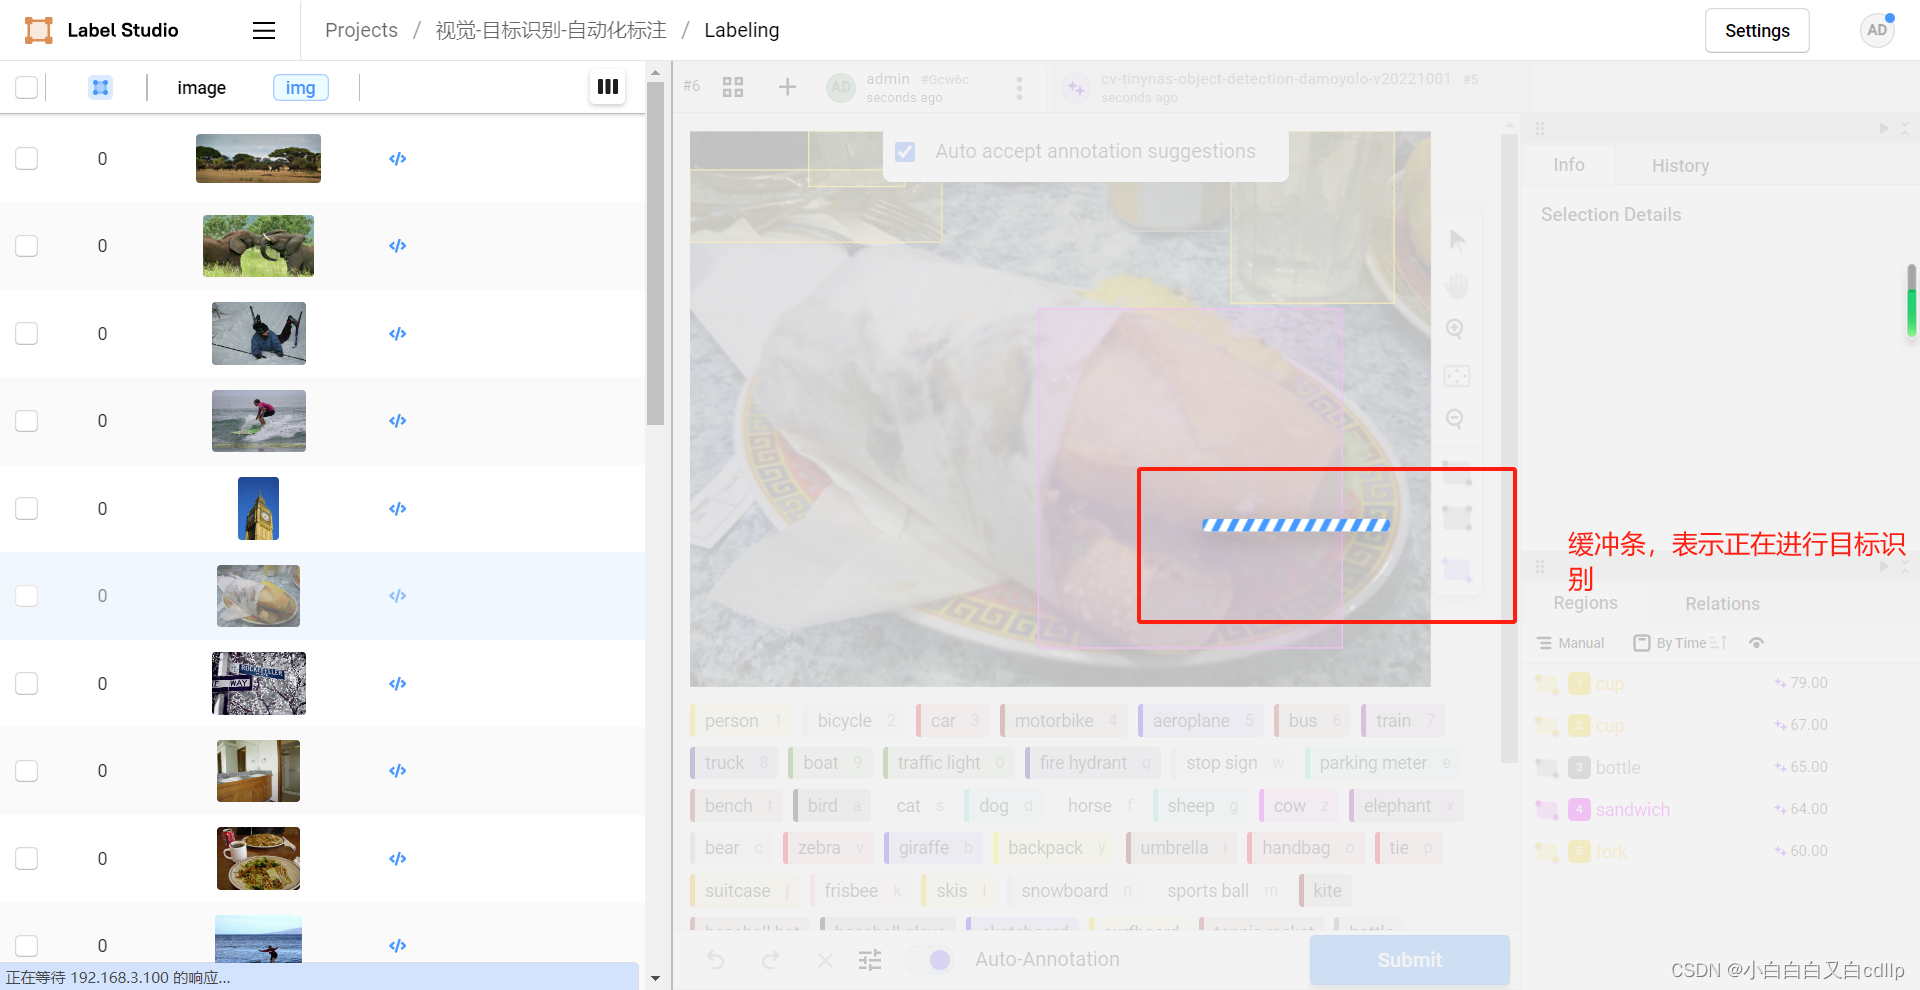Viewport: 1920px width, 990px height.
Task: Choose the traffic light label
Action: (x=949, y=763)
